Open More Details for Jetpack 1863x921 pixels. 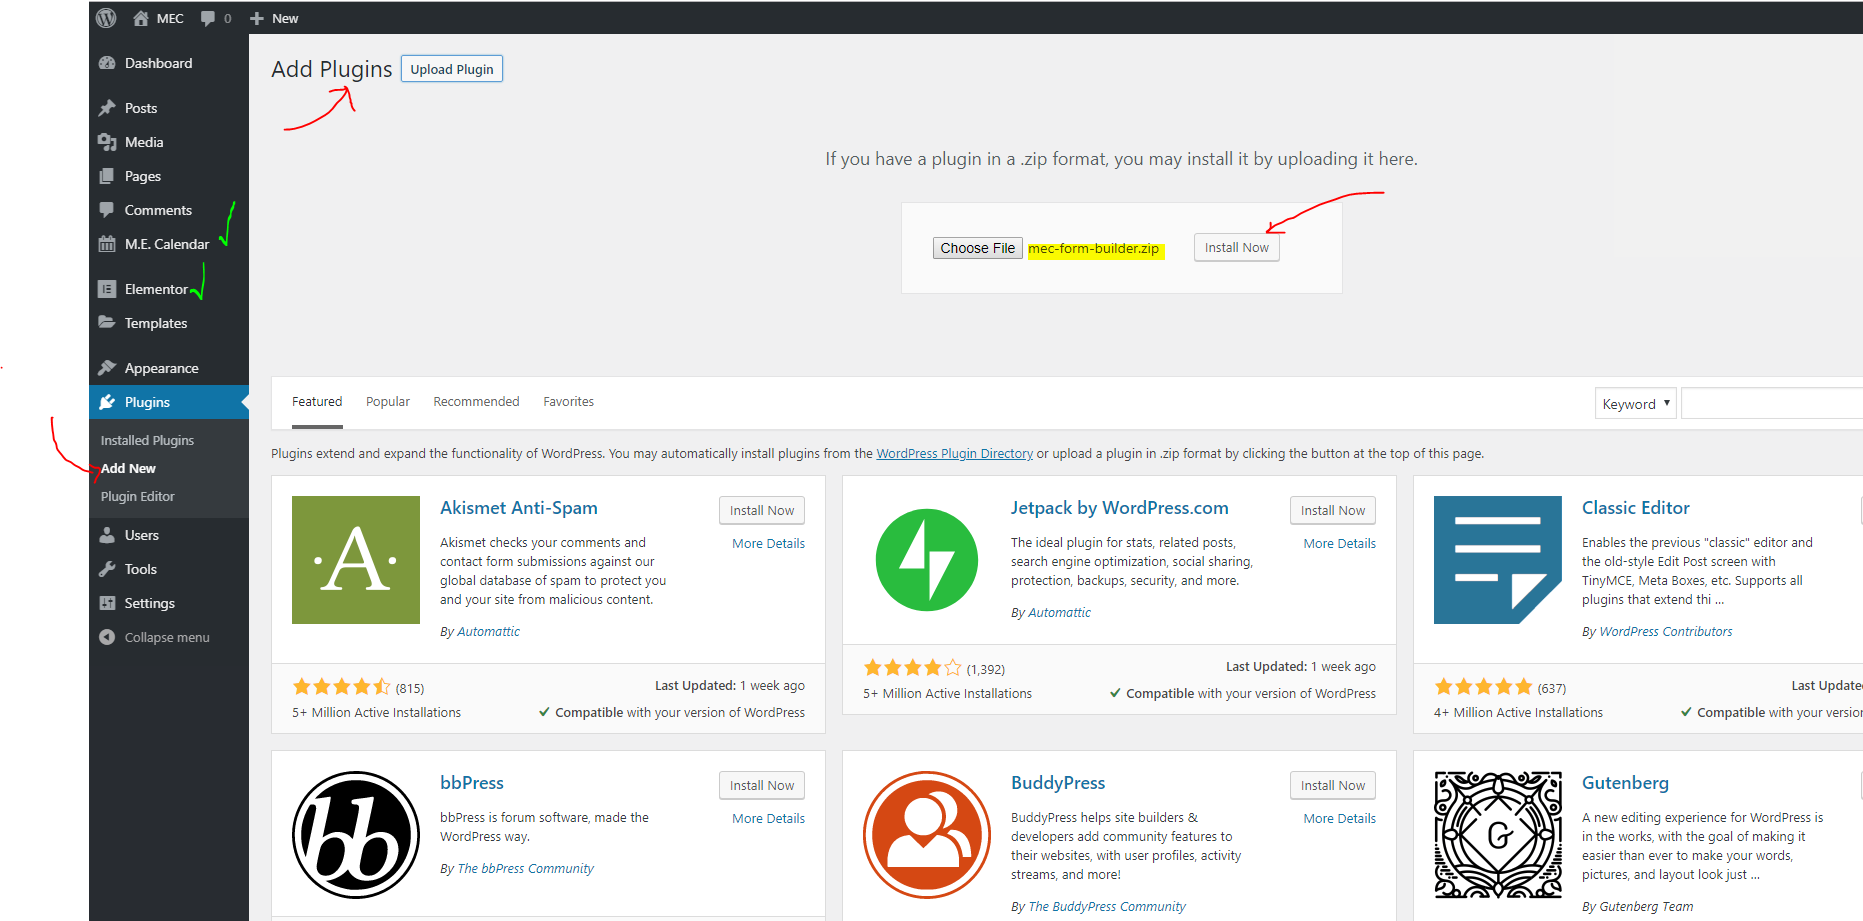click(x=1339, y=543)
